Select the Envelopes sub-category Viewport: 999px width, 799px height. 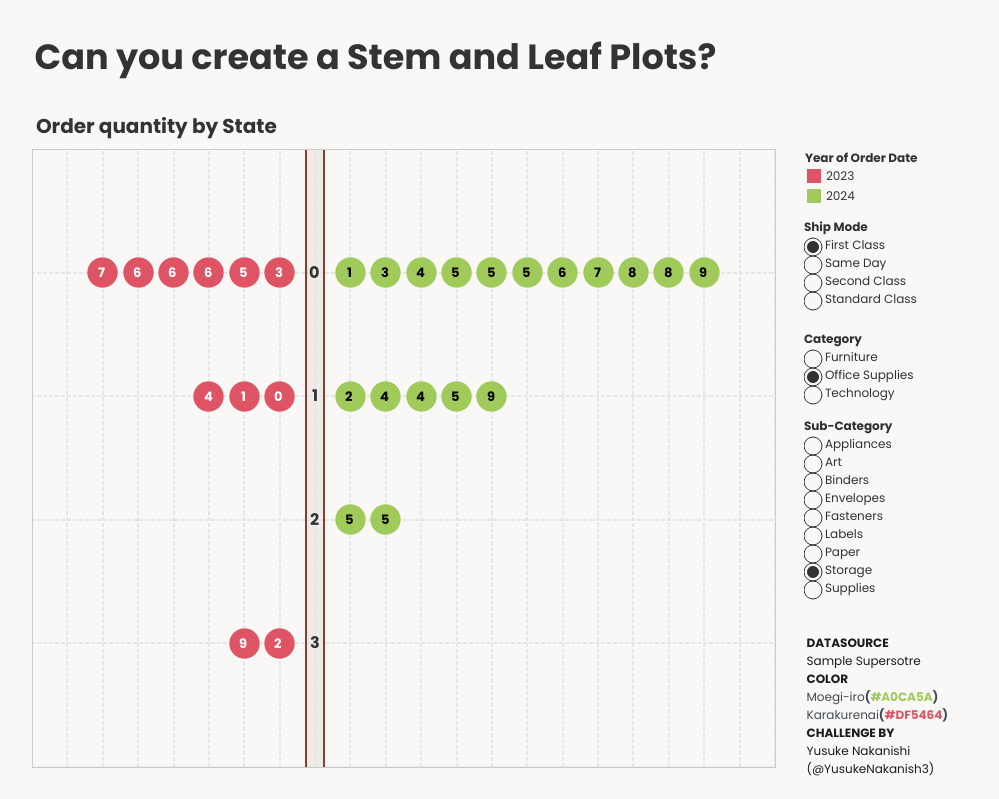tap(814, 500)
